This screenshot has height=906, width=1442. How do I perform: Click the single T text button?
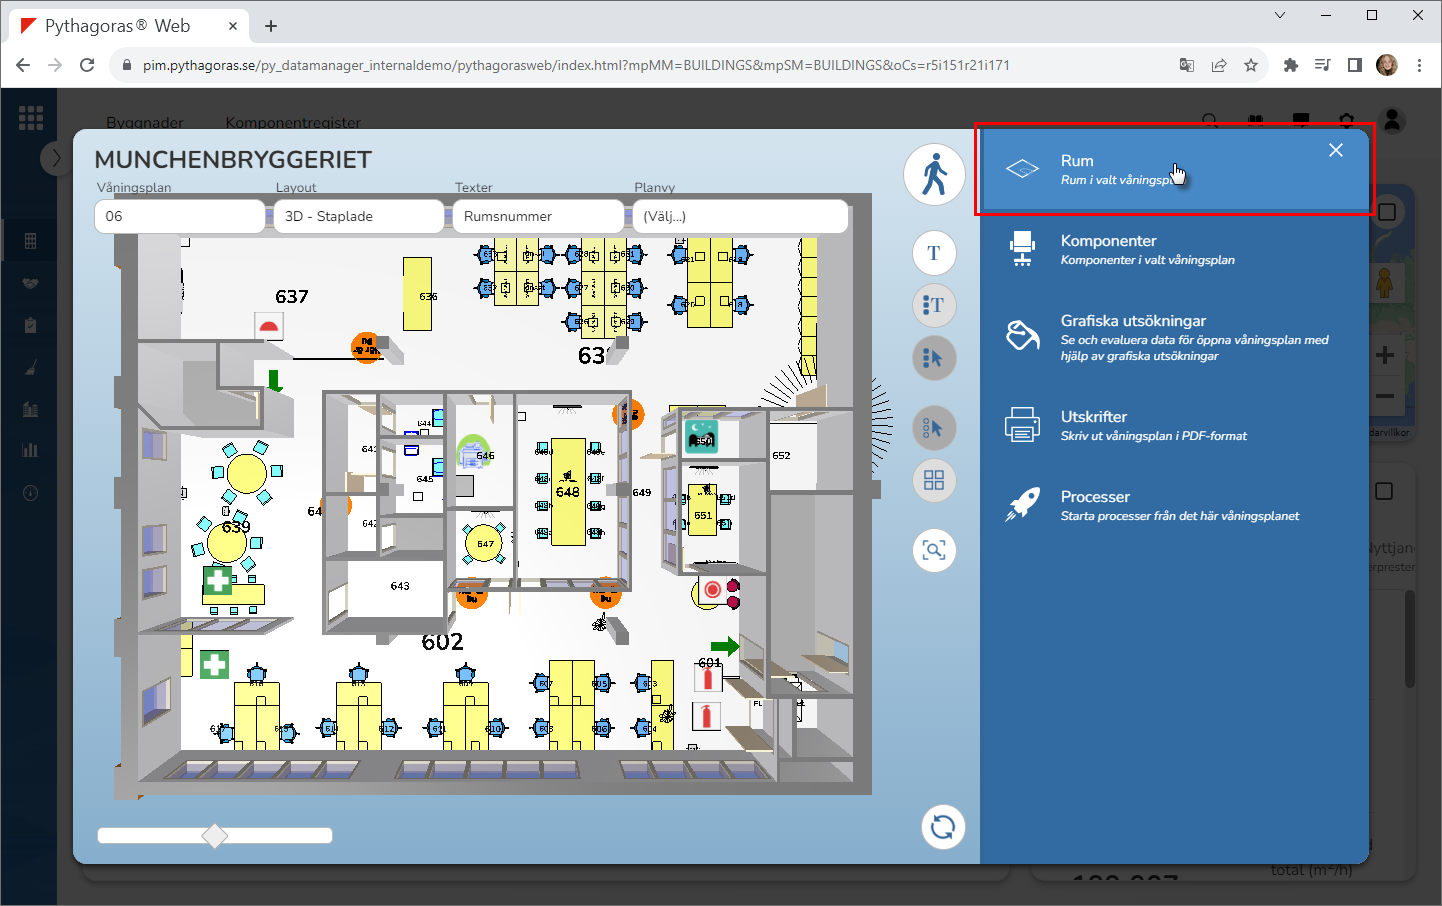coord(934,253)
